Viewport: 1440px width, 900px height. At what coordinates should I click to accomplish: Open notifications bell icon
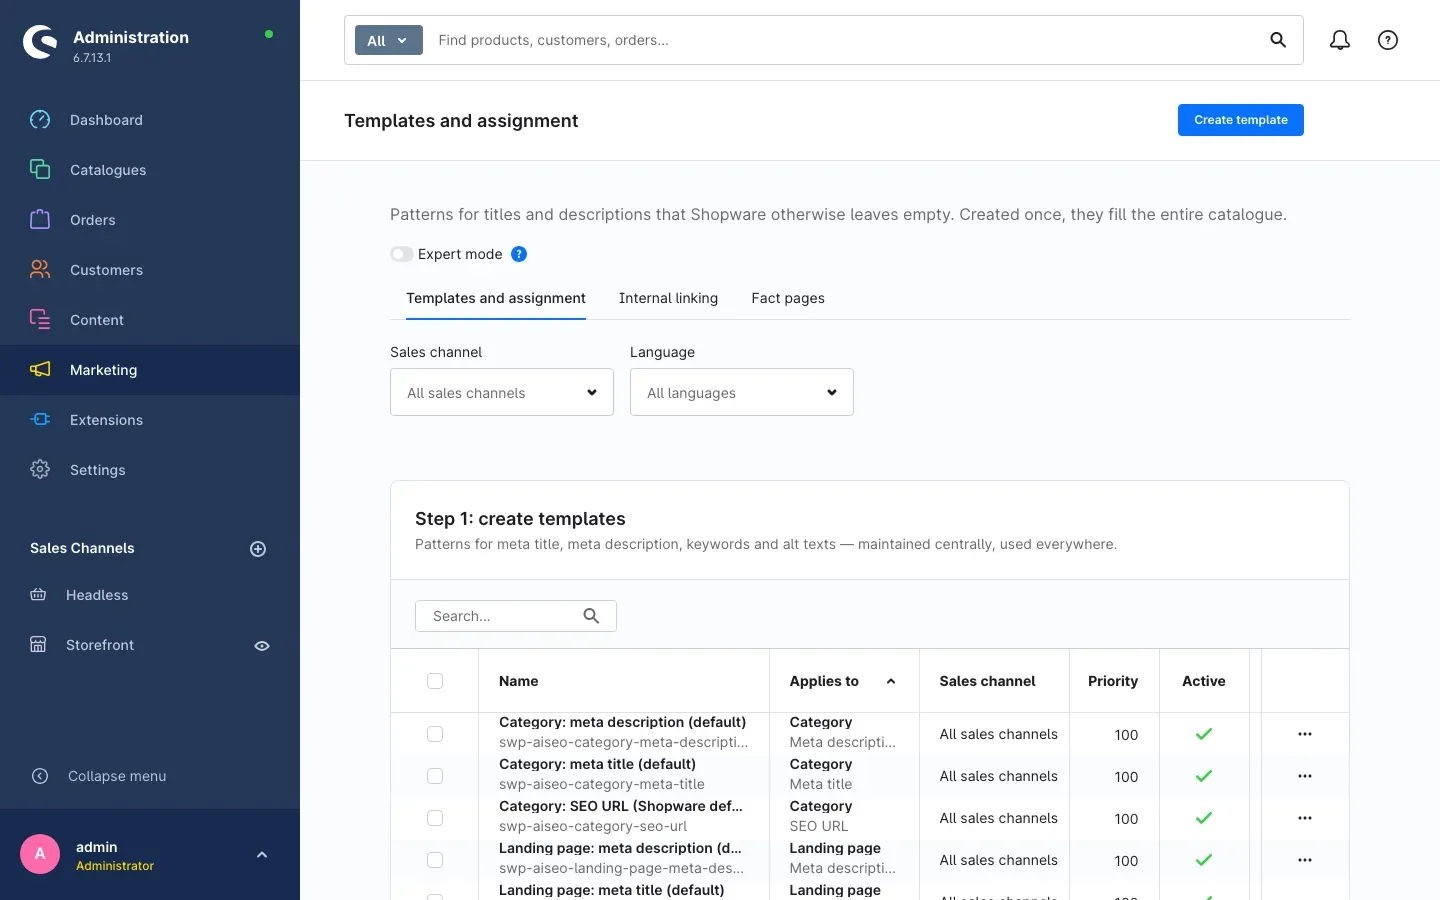[1340, 40]
